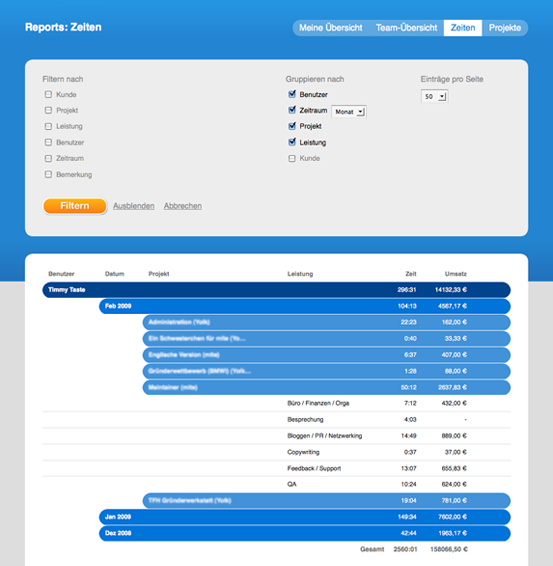Viewport: 553px width, 566px height.
Task: Click the Reports: Zeiten page title
Action: 63,27
